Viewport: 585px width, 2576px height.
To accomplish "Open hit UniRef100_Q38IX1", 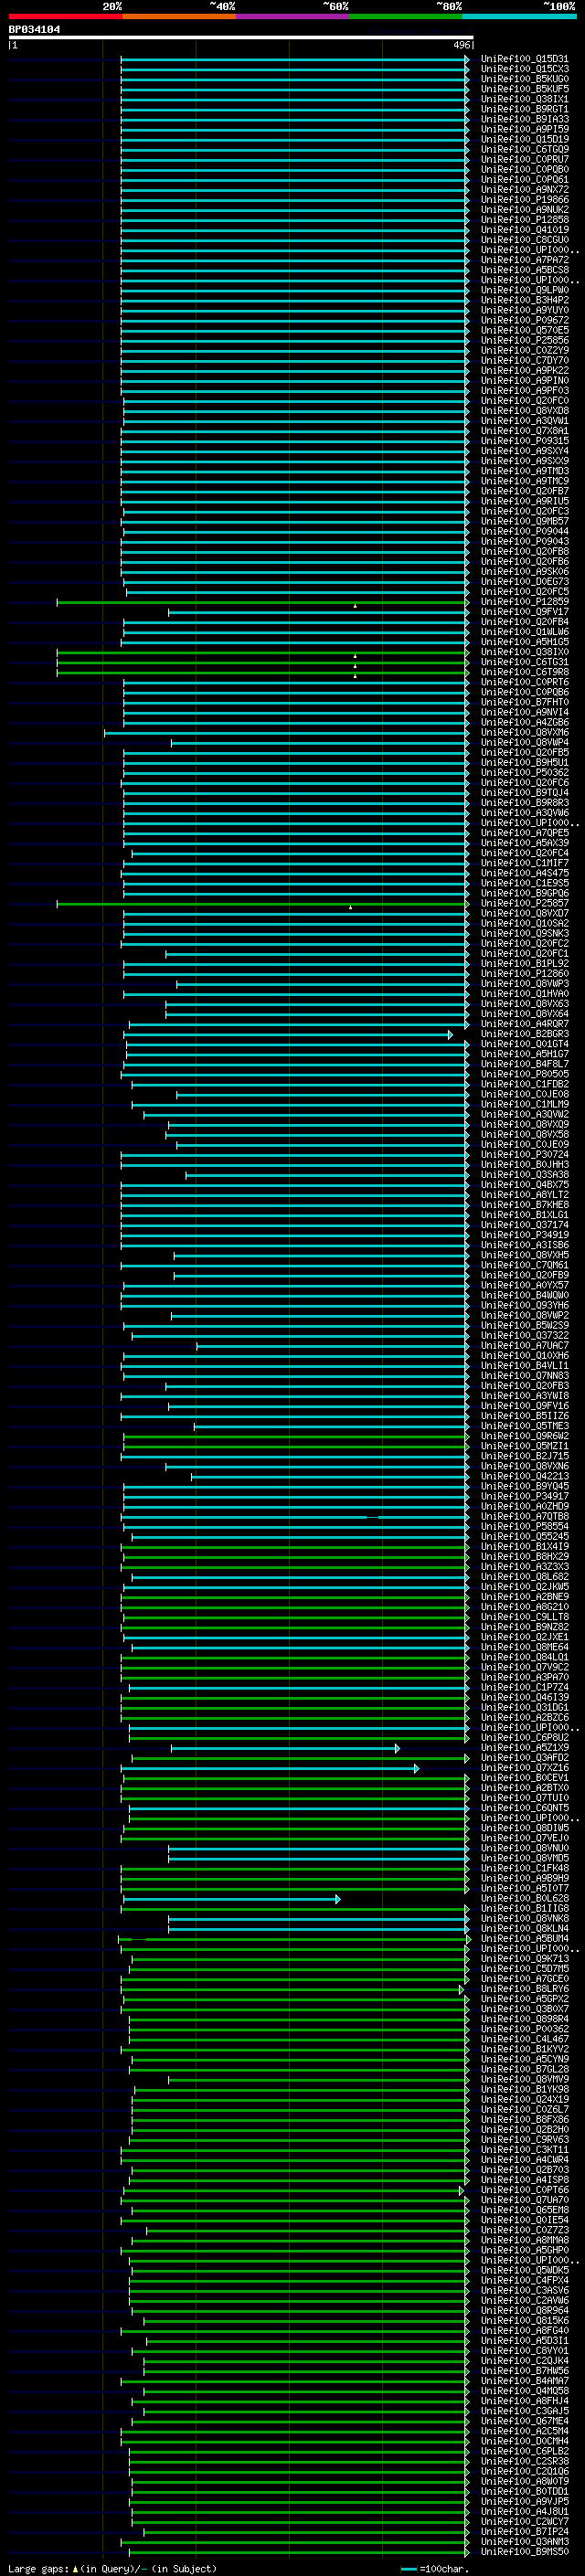I will point(524,99).
